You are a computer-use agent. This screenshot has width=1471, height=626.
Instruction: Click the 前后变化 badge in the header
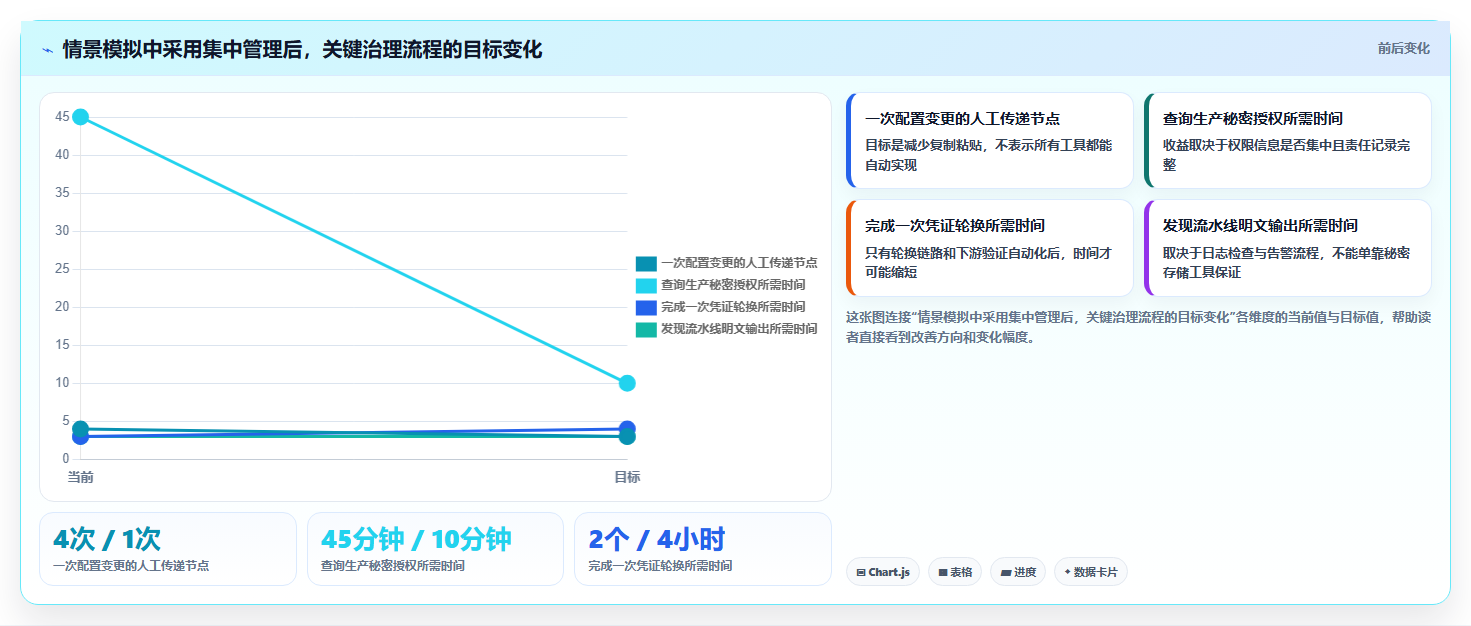point(1403,48)
